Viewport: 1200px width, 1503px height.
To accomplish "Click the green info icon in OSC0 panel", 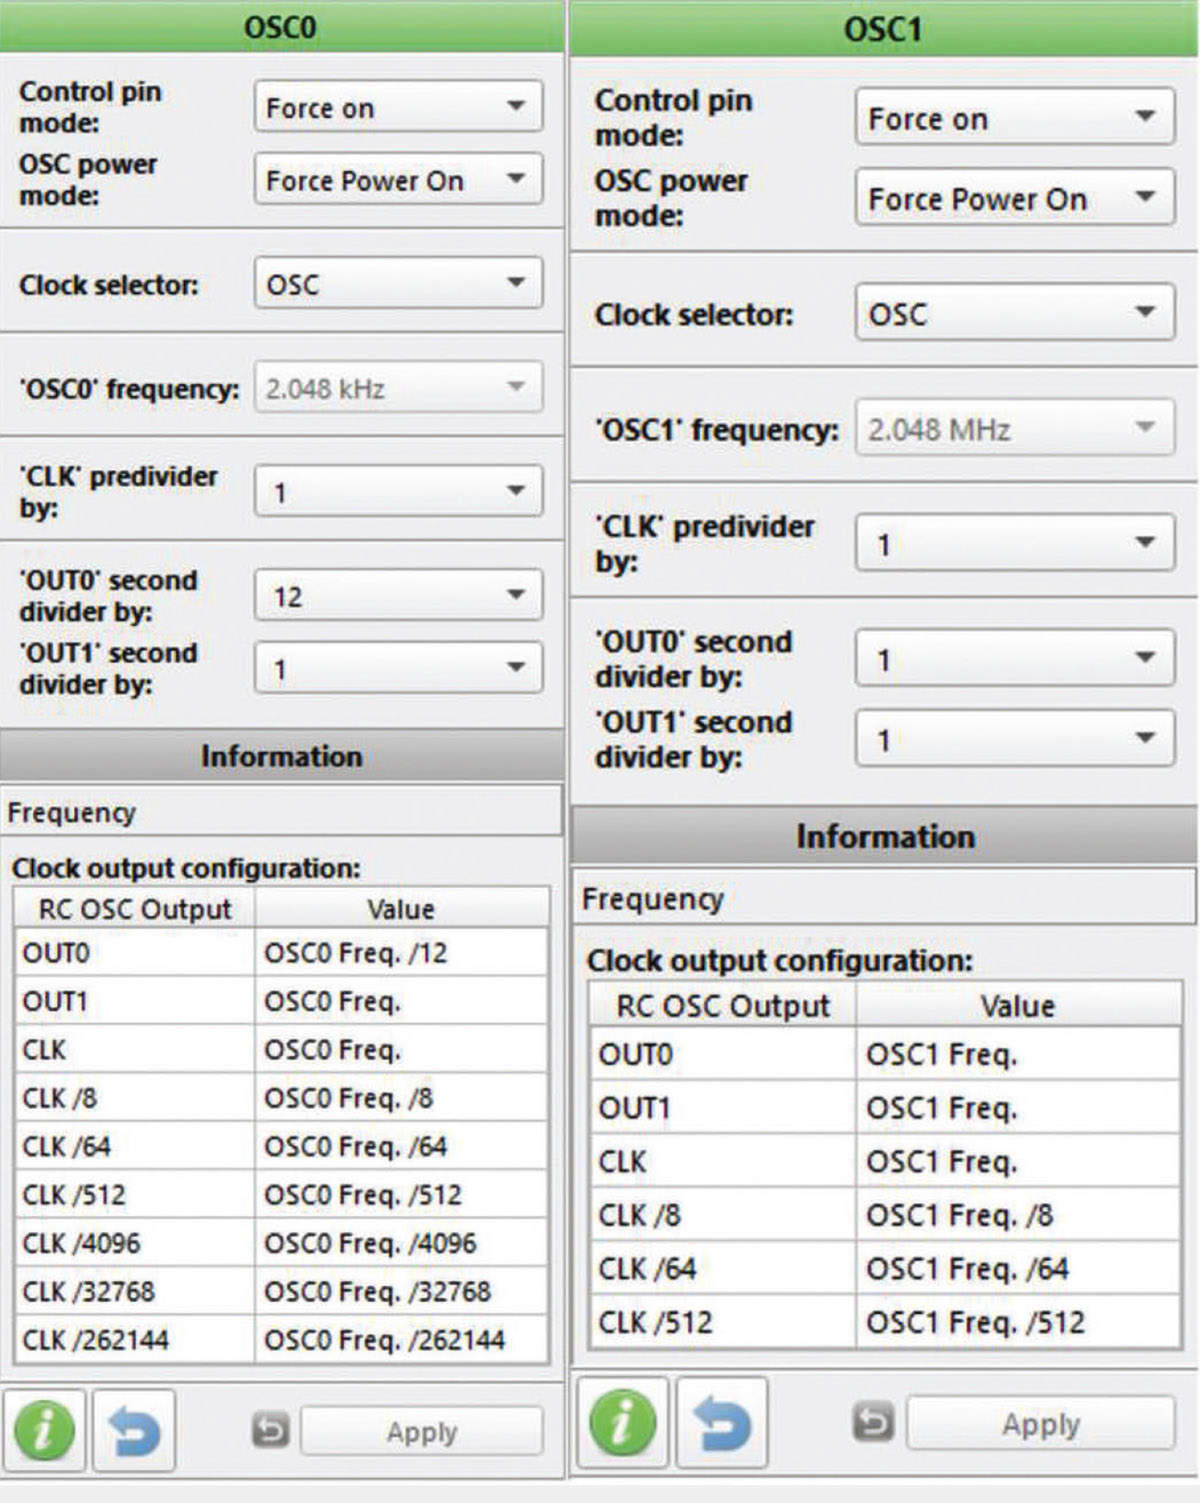I will 43,1430.
